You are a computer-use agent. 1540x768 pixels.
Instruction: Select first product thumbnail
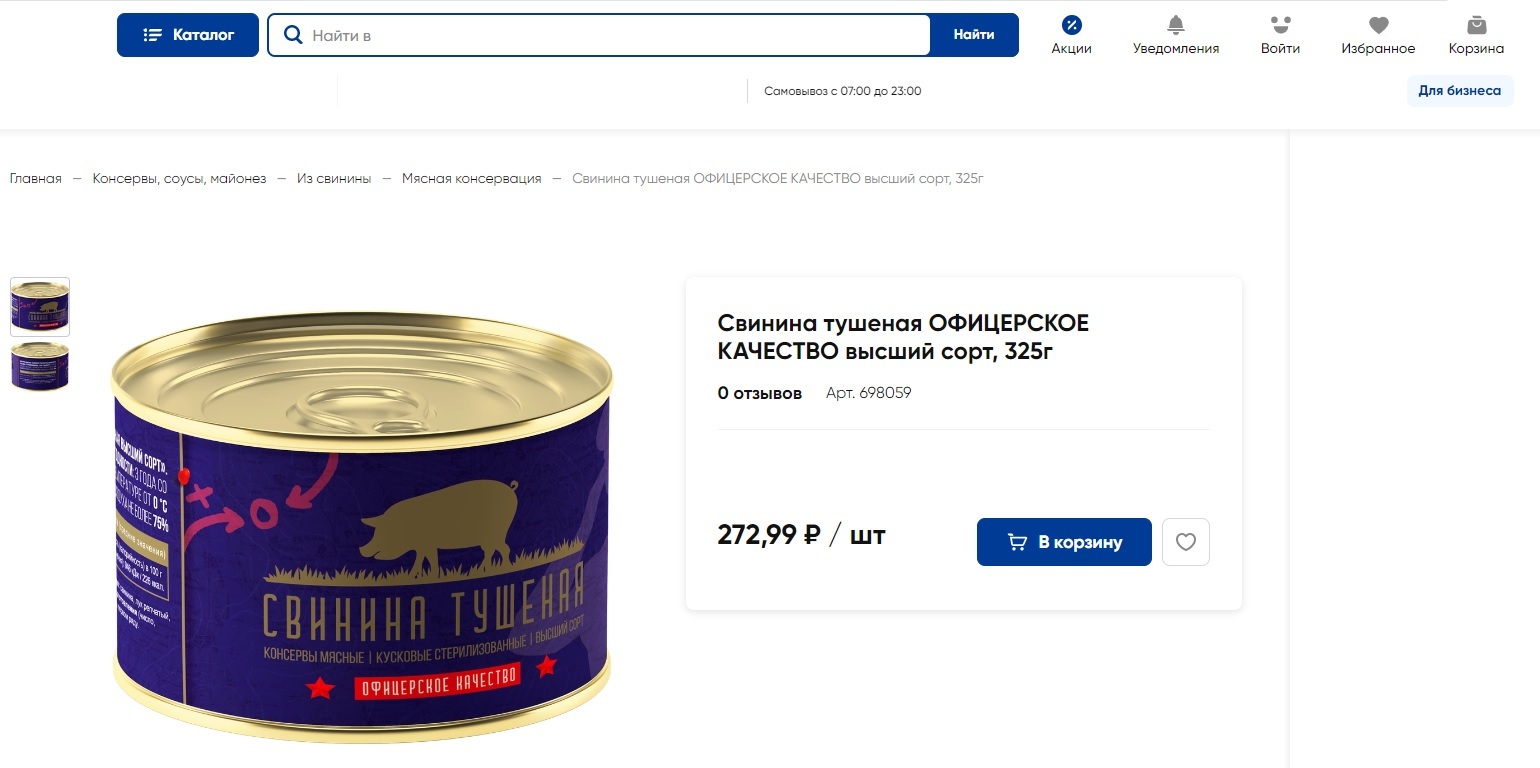coord(40,306)
